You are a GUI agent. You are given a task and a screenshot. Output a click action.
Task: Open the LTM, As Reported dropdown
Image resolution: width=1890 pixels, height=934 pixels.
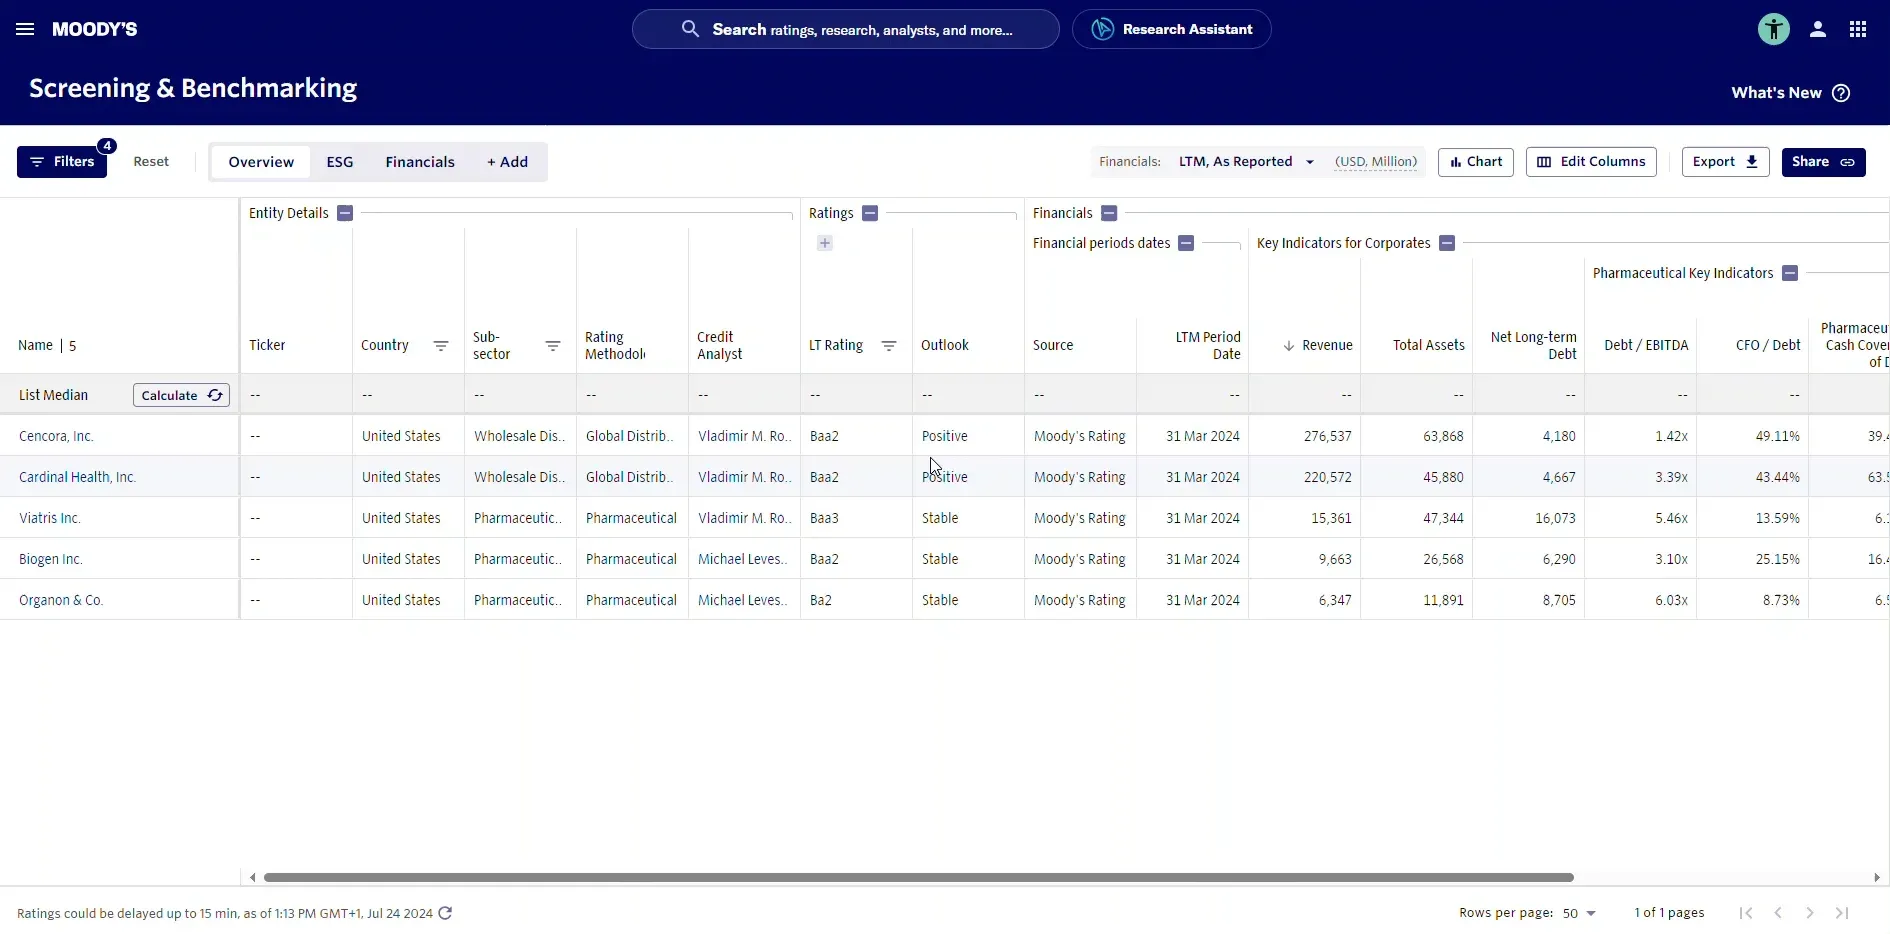point(1245,162)
